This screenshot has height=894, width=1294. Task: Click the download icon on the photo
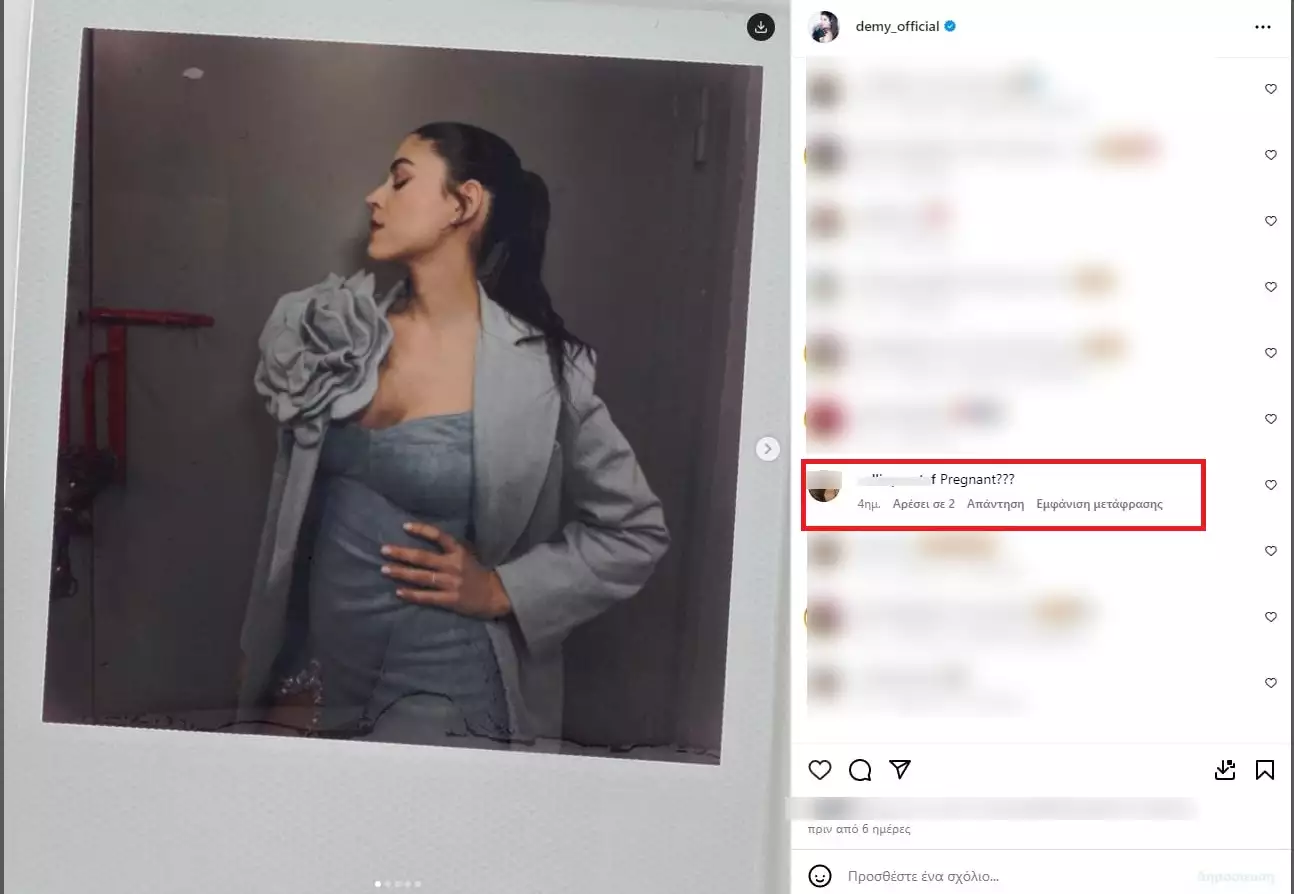pyautogui.click(x=761, y=27)
